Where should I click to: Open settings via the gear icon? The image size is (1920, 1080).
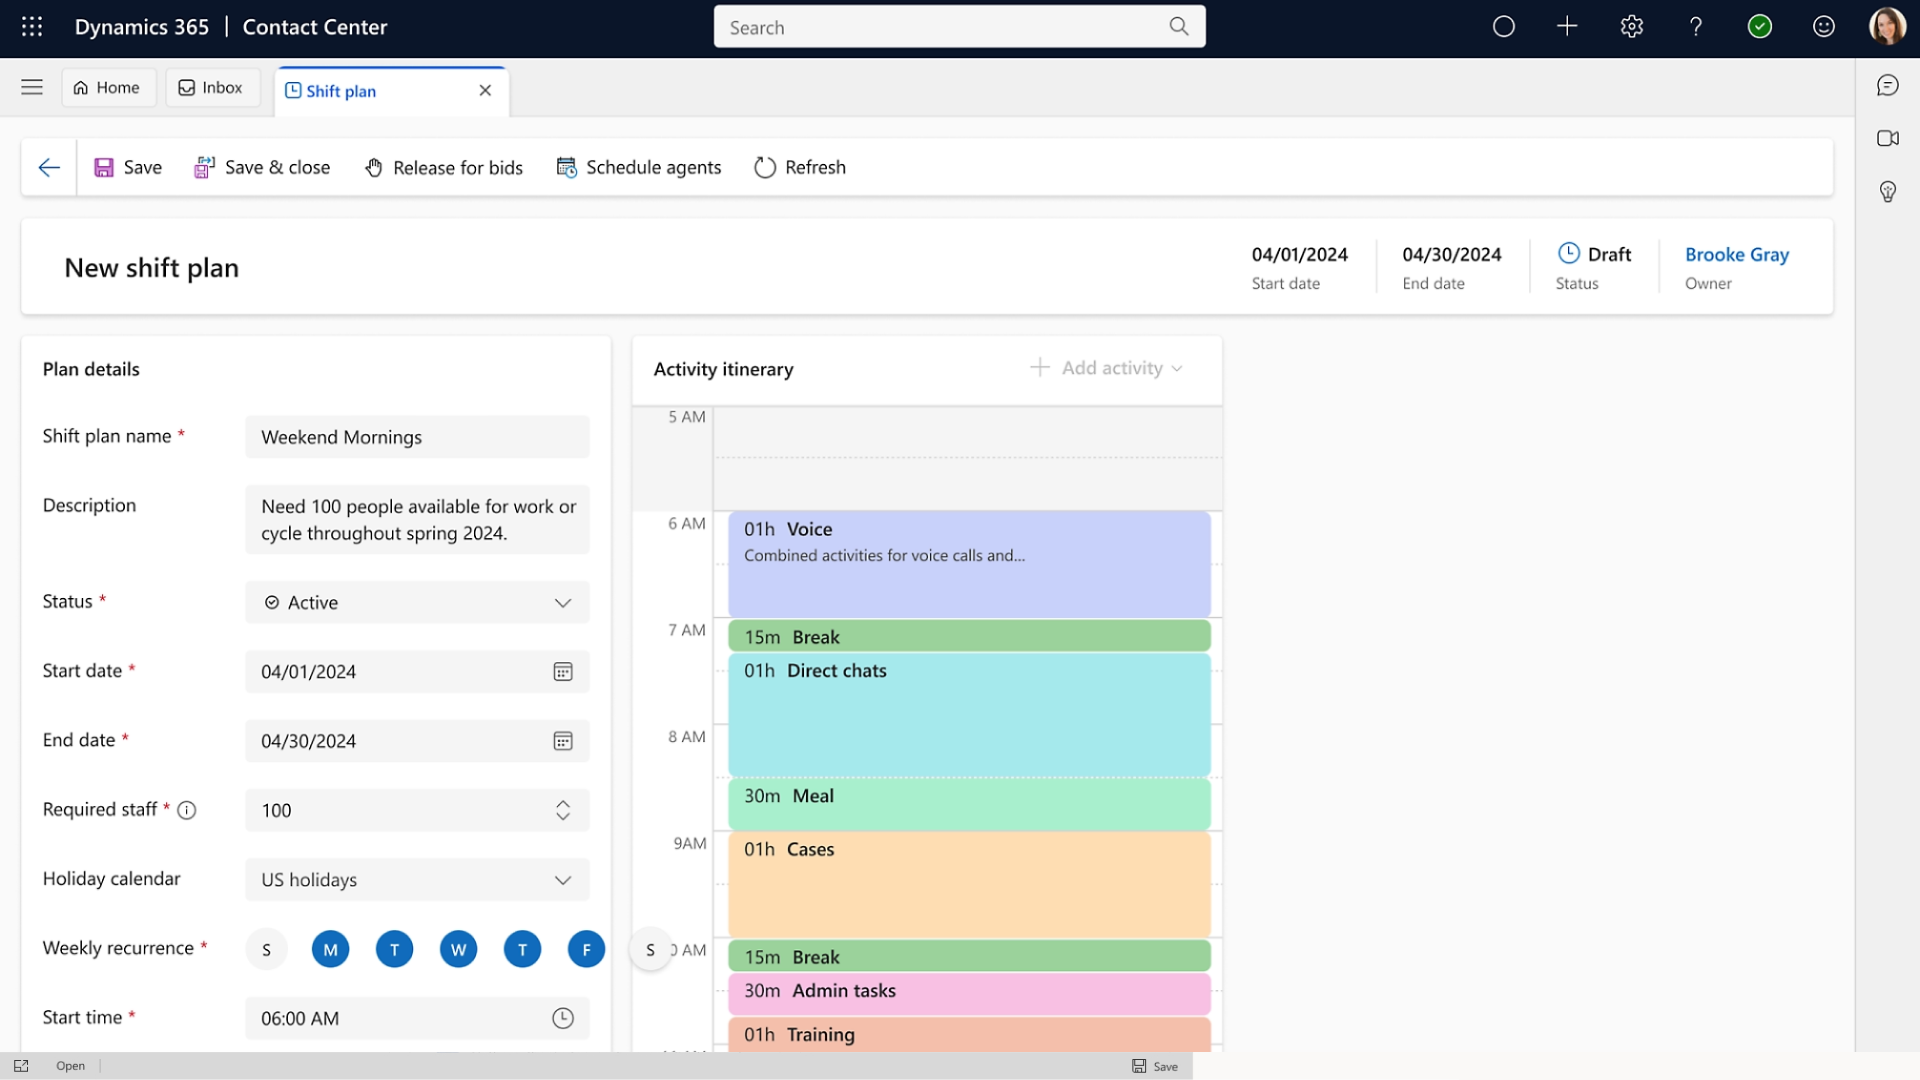1632,27
